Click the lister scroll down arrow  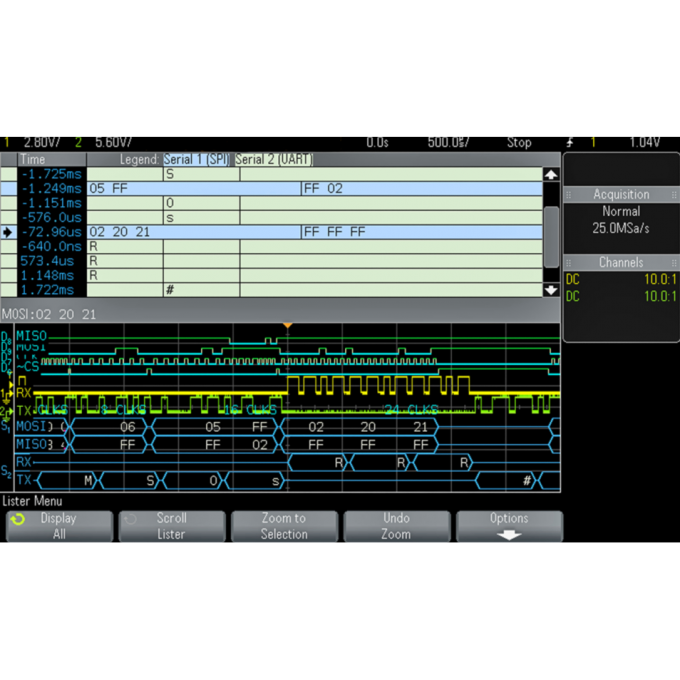[551, 290]
